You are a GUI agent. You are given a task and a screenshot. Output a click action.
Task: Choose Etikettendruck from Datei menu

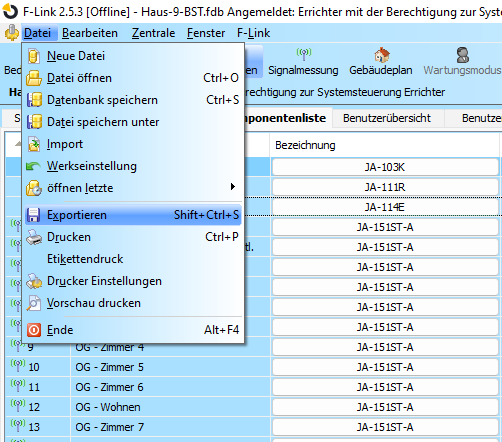[133, 259]
